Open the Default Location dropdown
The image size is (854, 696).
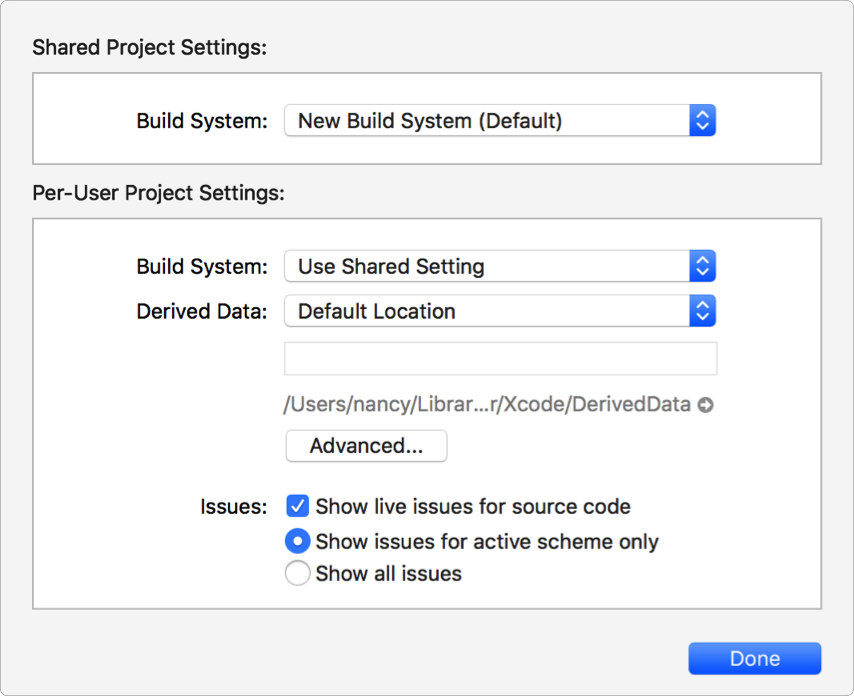point(487,311)
